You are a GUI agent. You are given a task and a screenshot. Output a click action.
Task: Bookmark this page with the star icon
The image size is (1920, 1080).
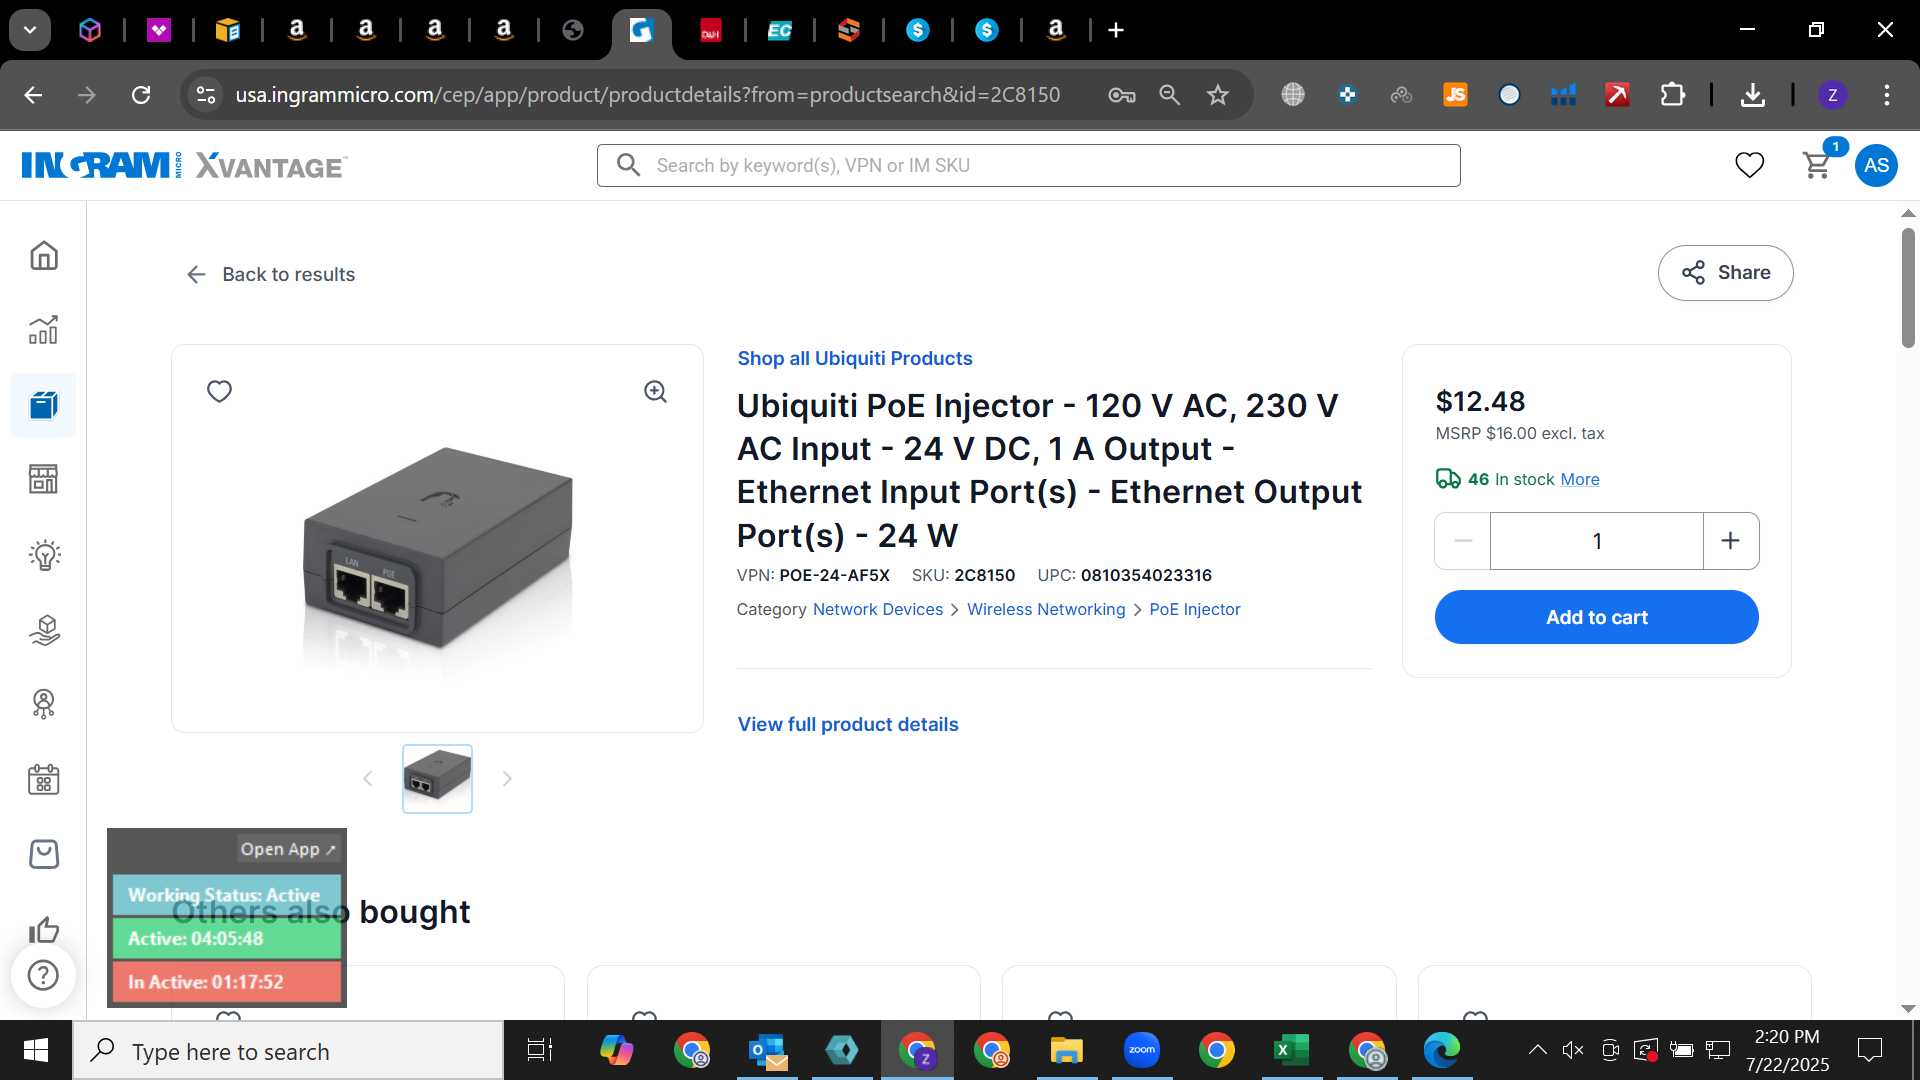click(x=1217, y=95)
